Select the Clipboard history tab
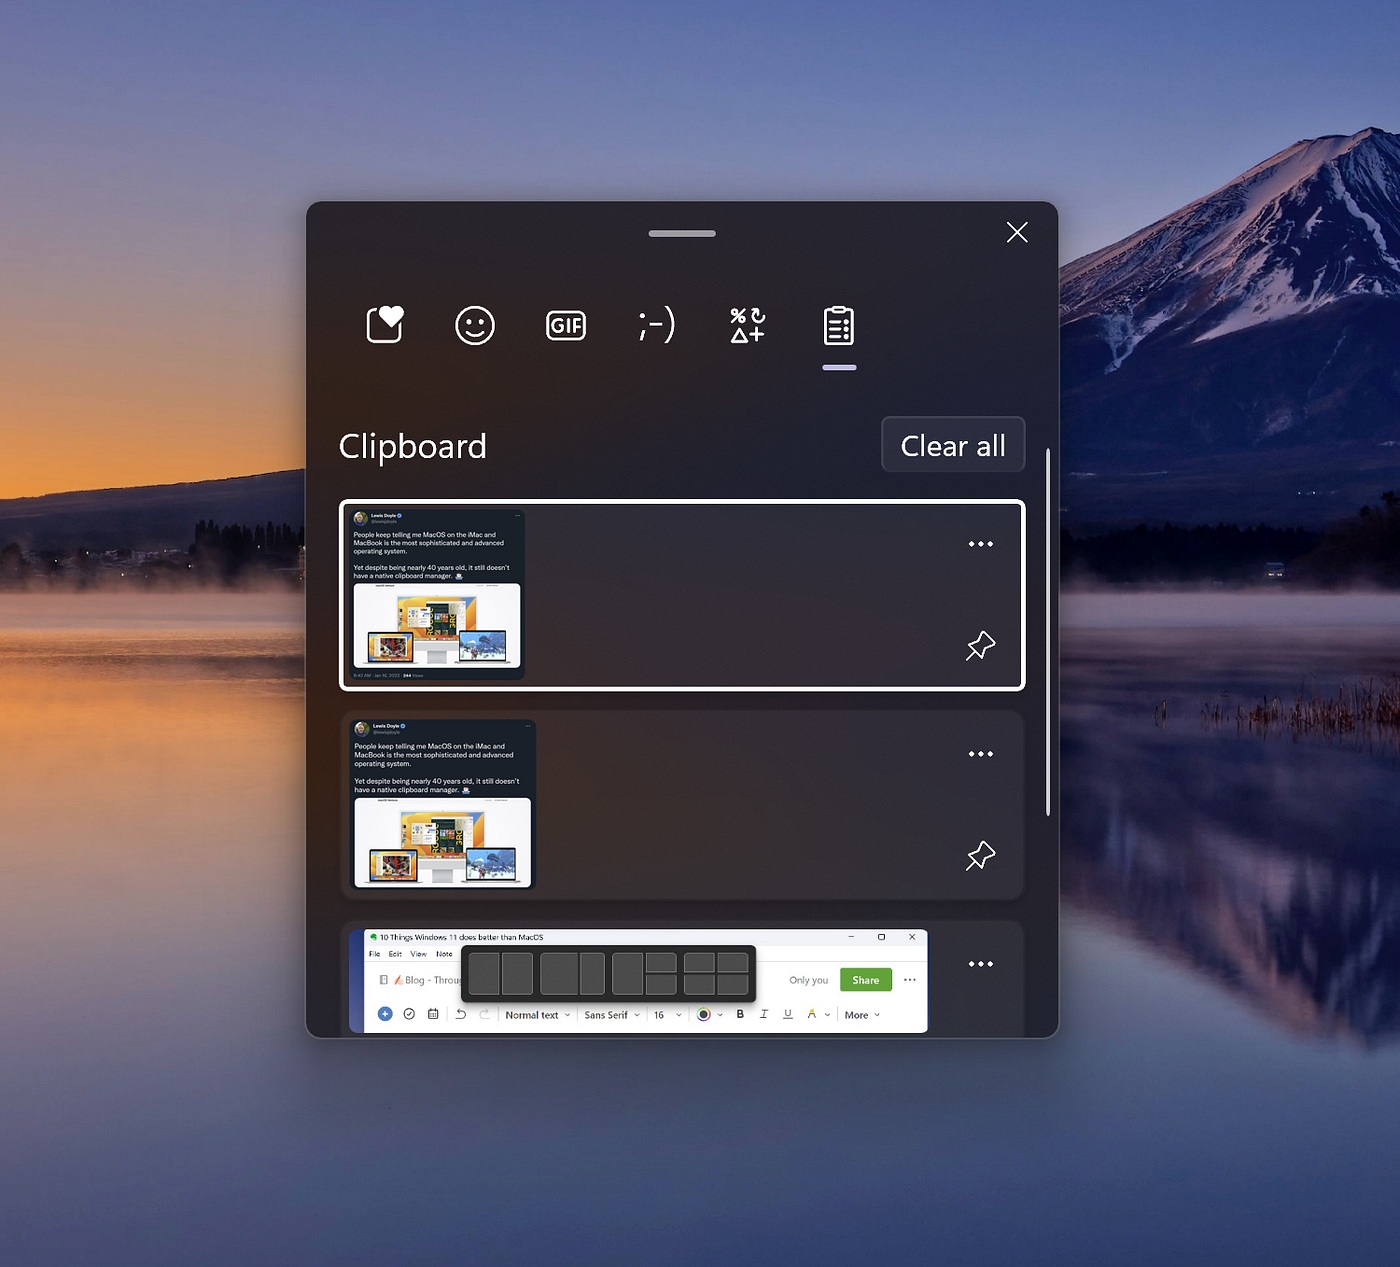The width and height of the screenshot is (1400, 1267). coord(839,326)
